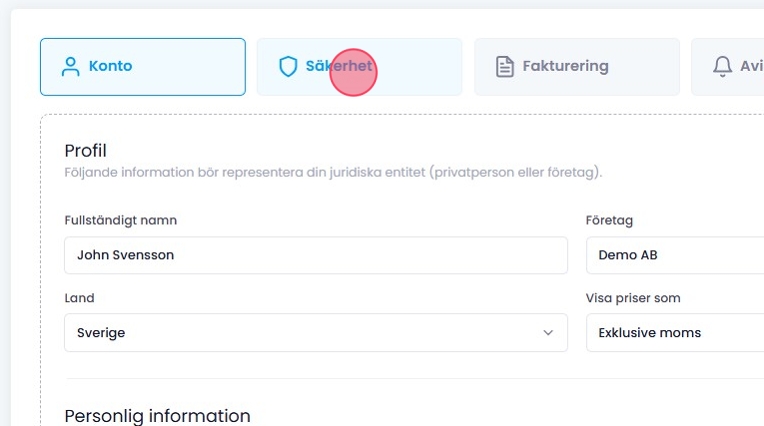Viewport: 764px width, 426px height.
Task: Click the juridiska entitet description text
Action: coord(333,173)
